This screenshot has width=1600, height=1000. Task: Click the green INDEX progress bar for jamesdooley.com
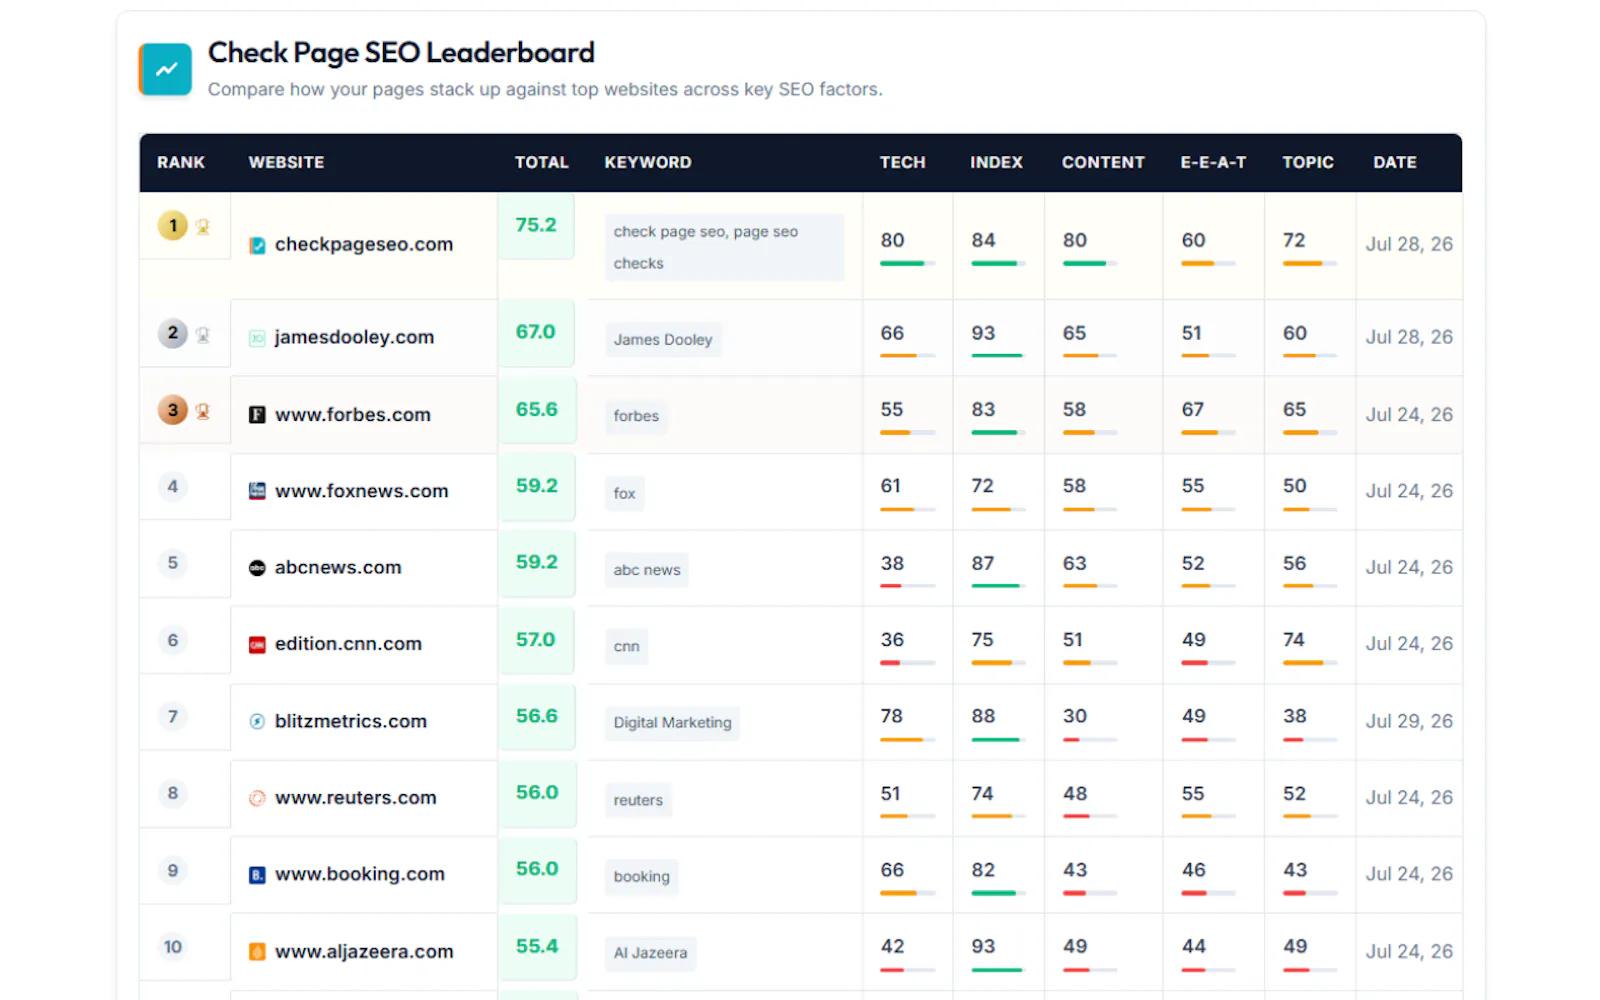click(x=998, y=356)
